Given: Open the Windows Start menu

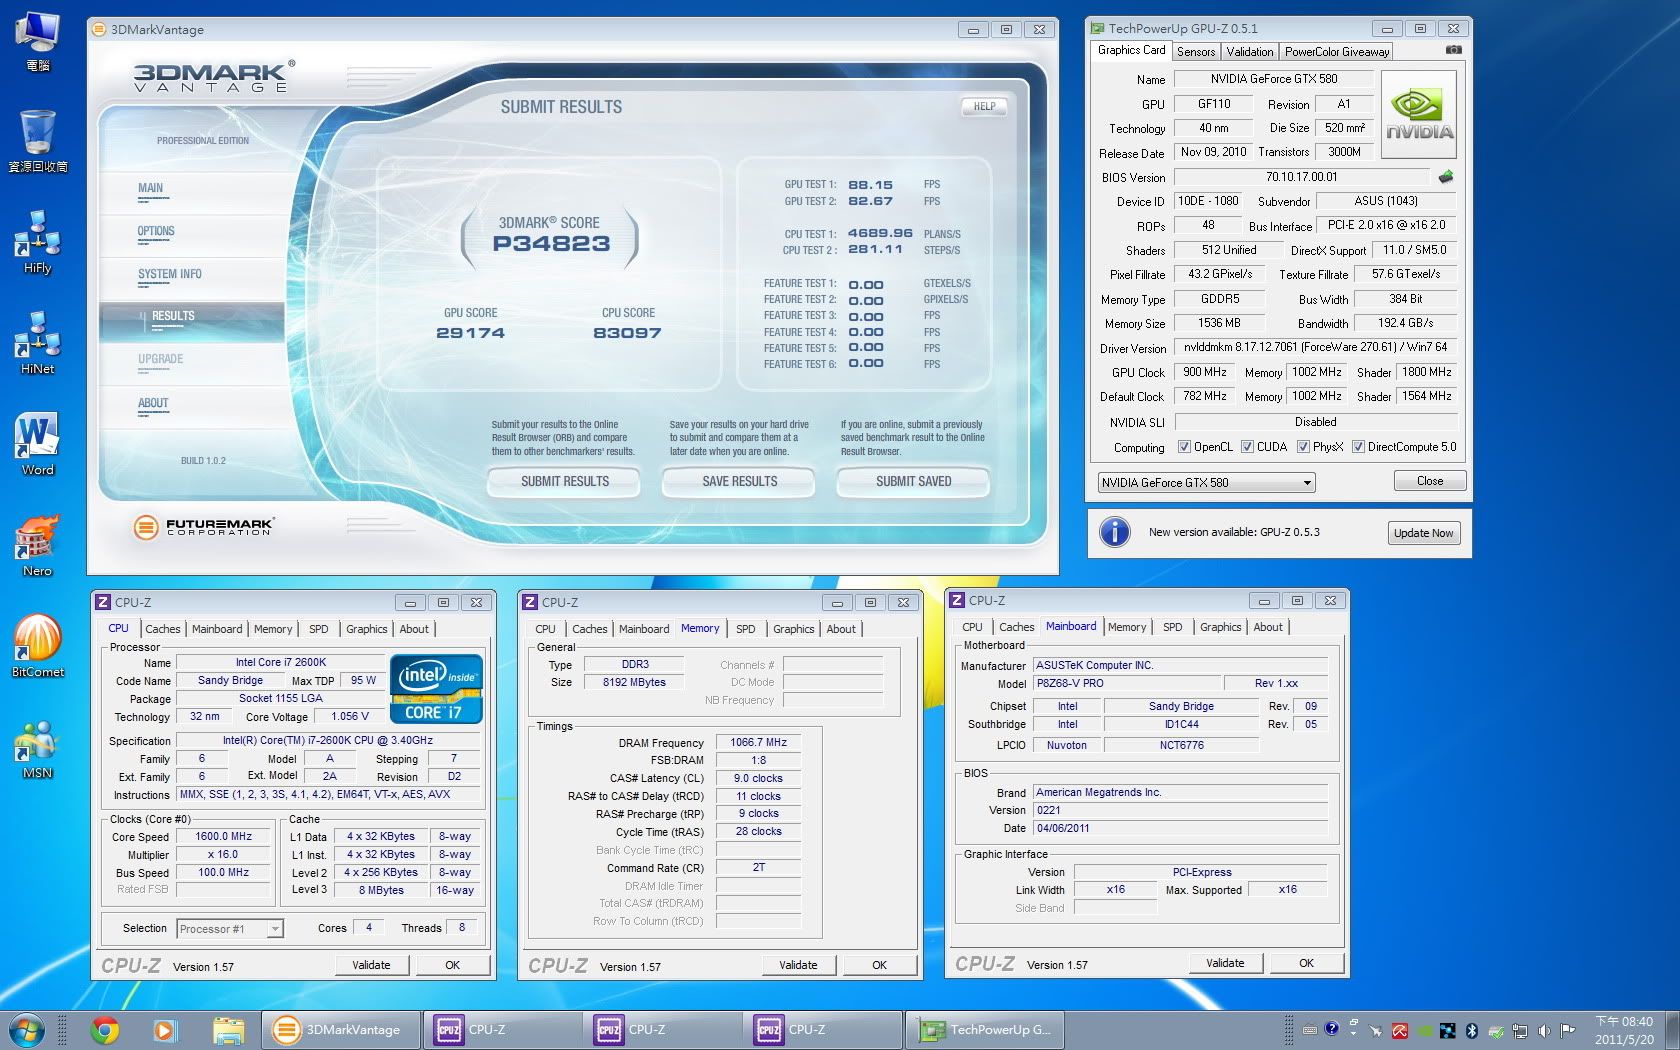Looking at the screenshot, I should [27, 1029].
